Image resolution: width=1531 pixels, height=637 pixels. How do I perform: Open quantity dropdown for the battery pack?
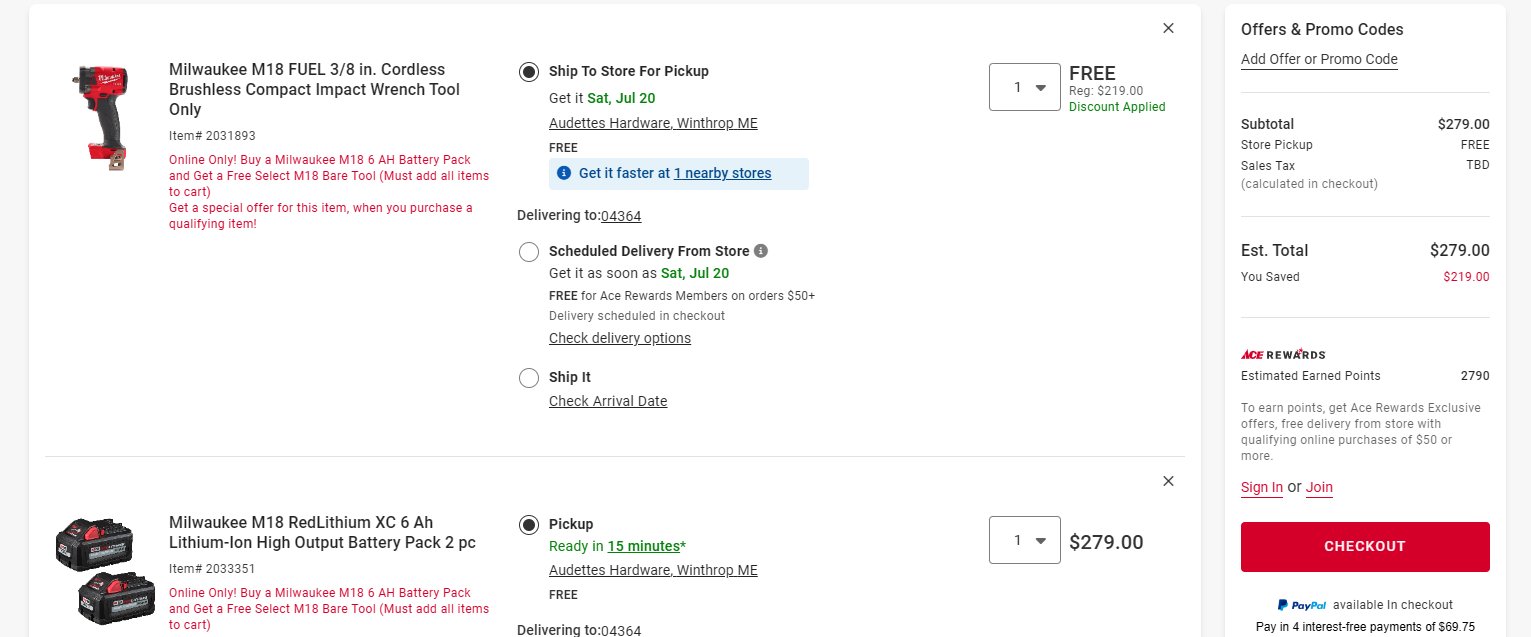coord(1025,540)
